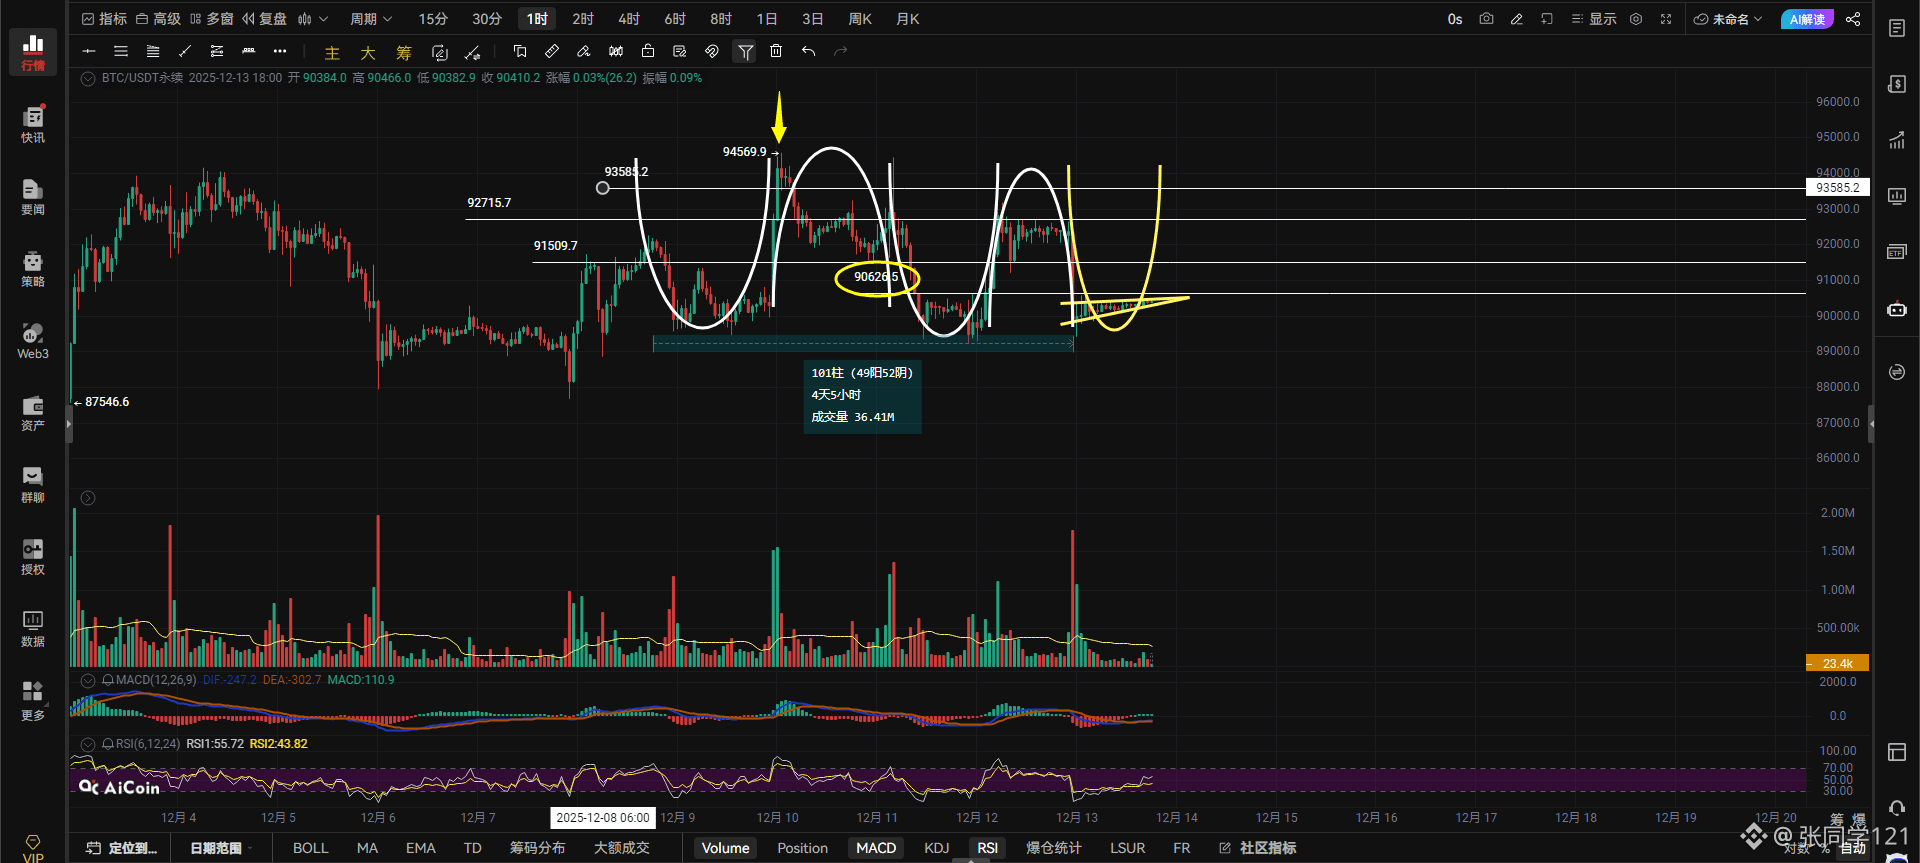
Task: Toggle the MACD indicator off
Action: (x=875, y=848)
